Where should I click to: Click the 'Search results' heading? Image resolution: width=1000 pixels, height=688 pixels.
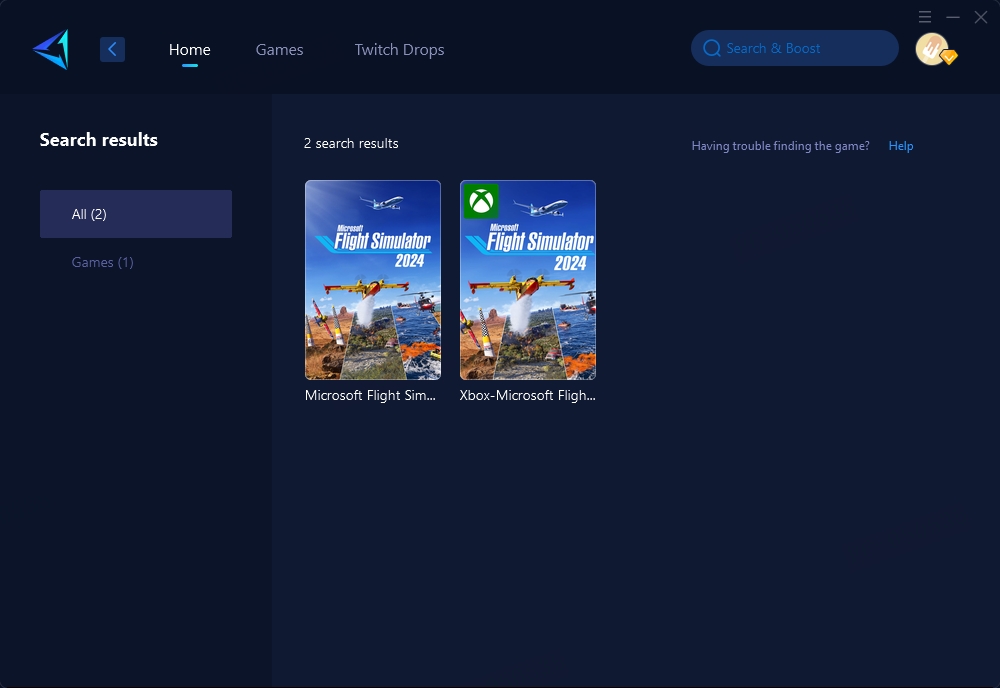click(x=98, y=140)
